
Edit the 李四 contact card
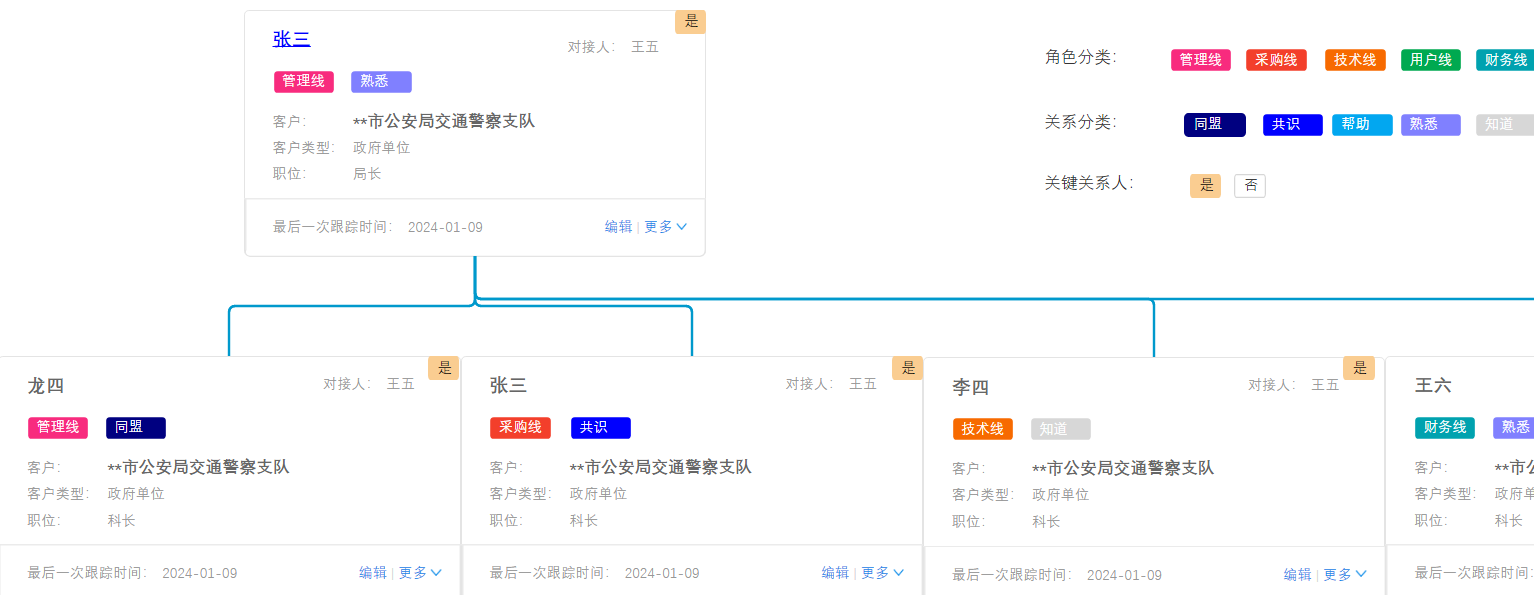[x=1298, y=575]
